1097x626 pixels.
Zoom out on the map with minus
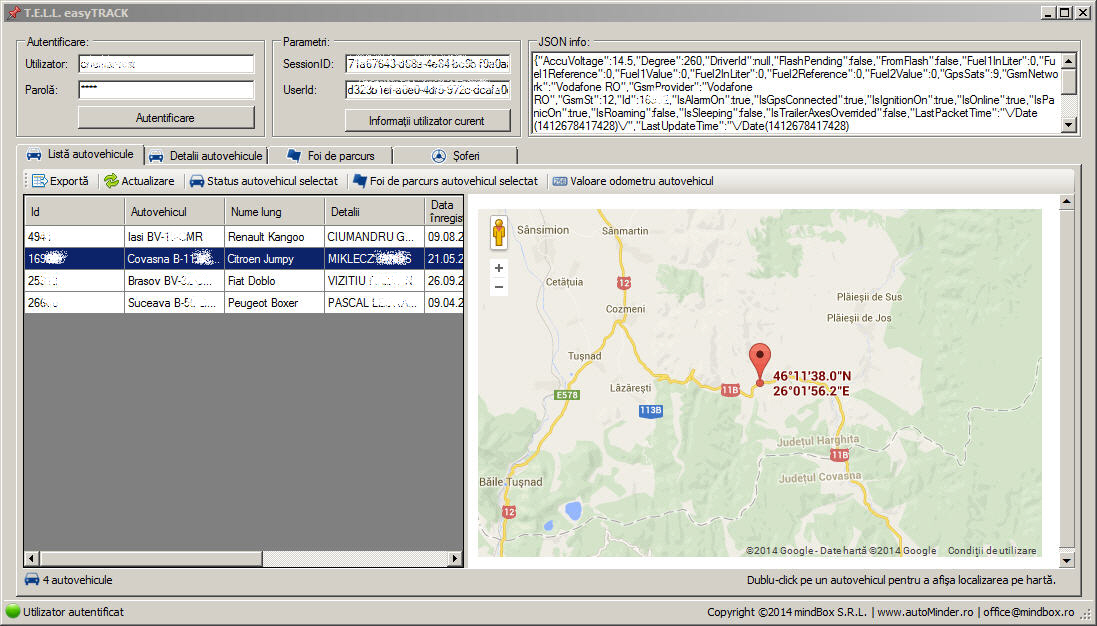[x=499, y=287]
